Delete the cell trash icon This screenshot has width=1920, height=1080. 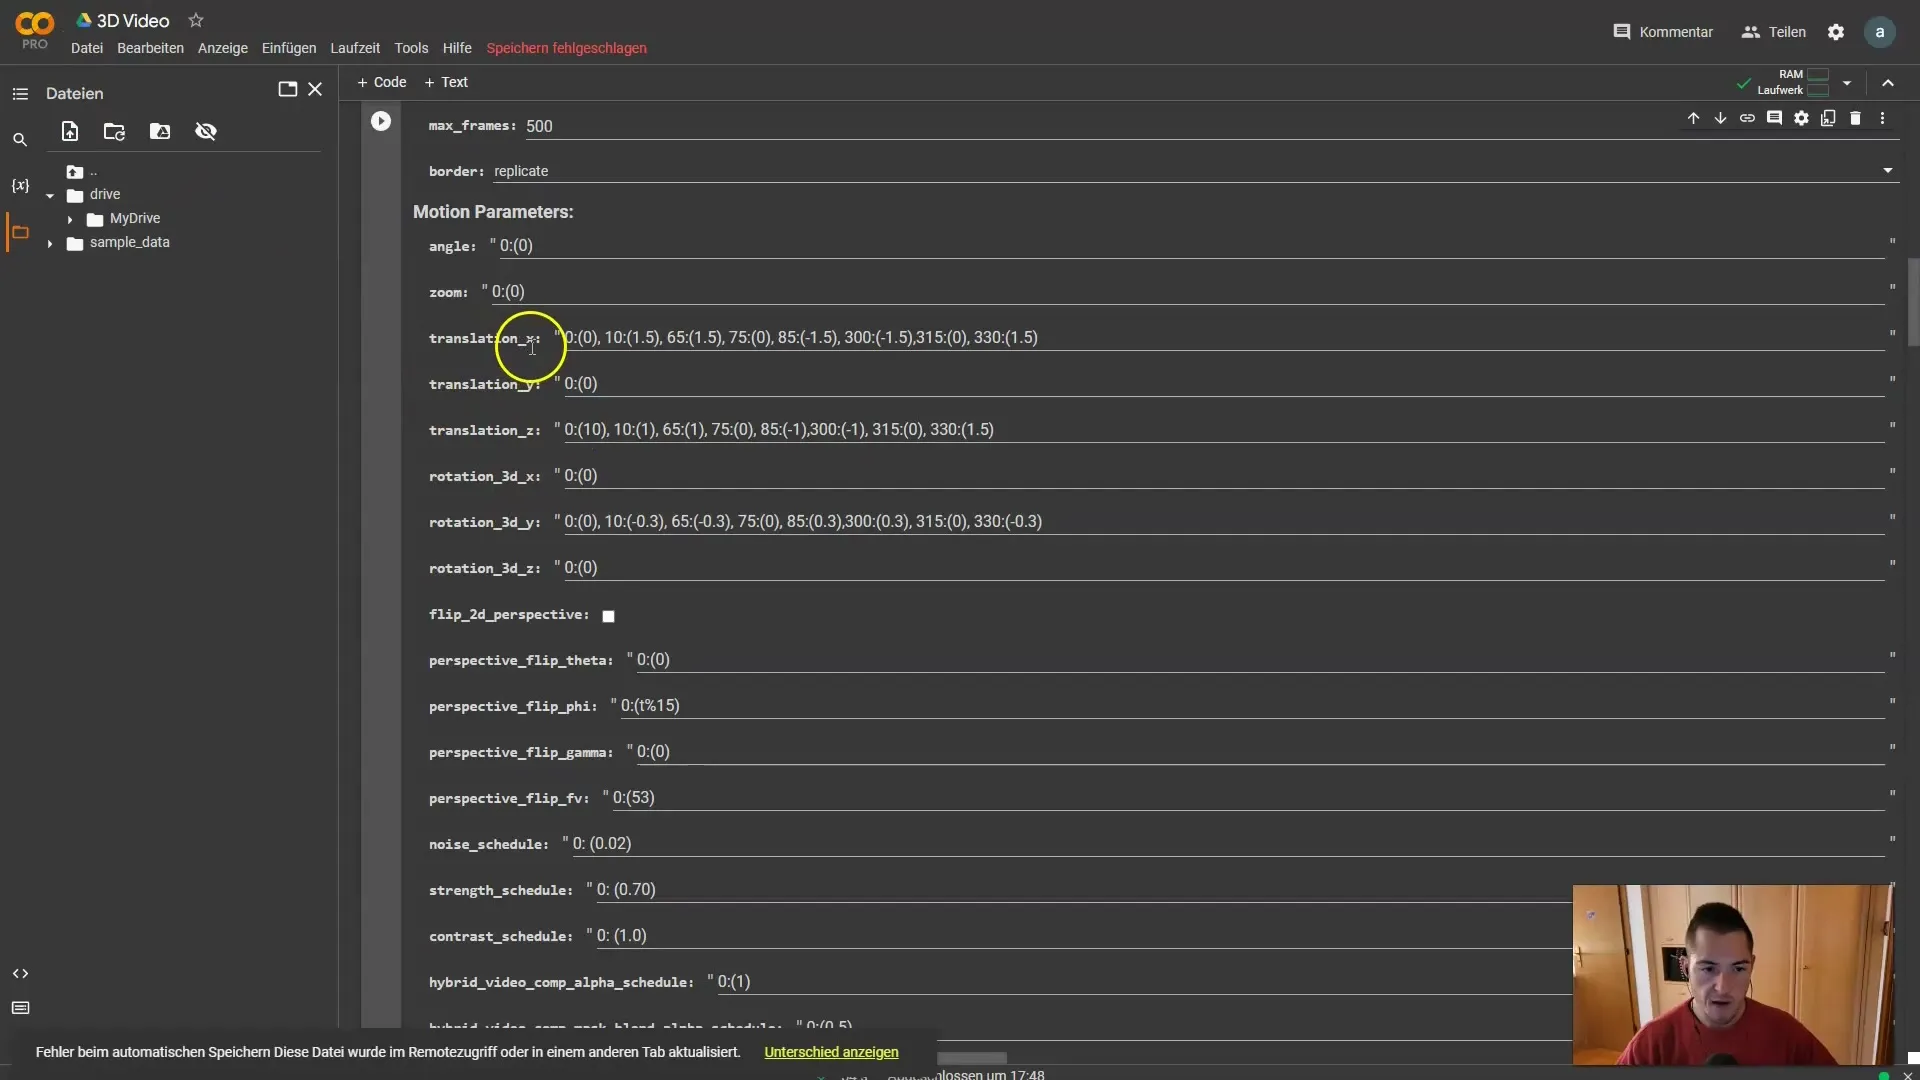coord(1855,118)
